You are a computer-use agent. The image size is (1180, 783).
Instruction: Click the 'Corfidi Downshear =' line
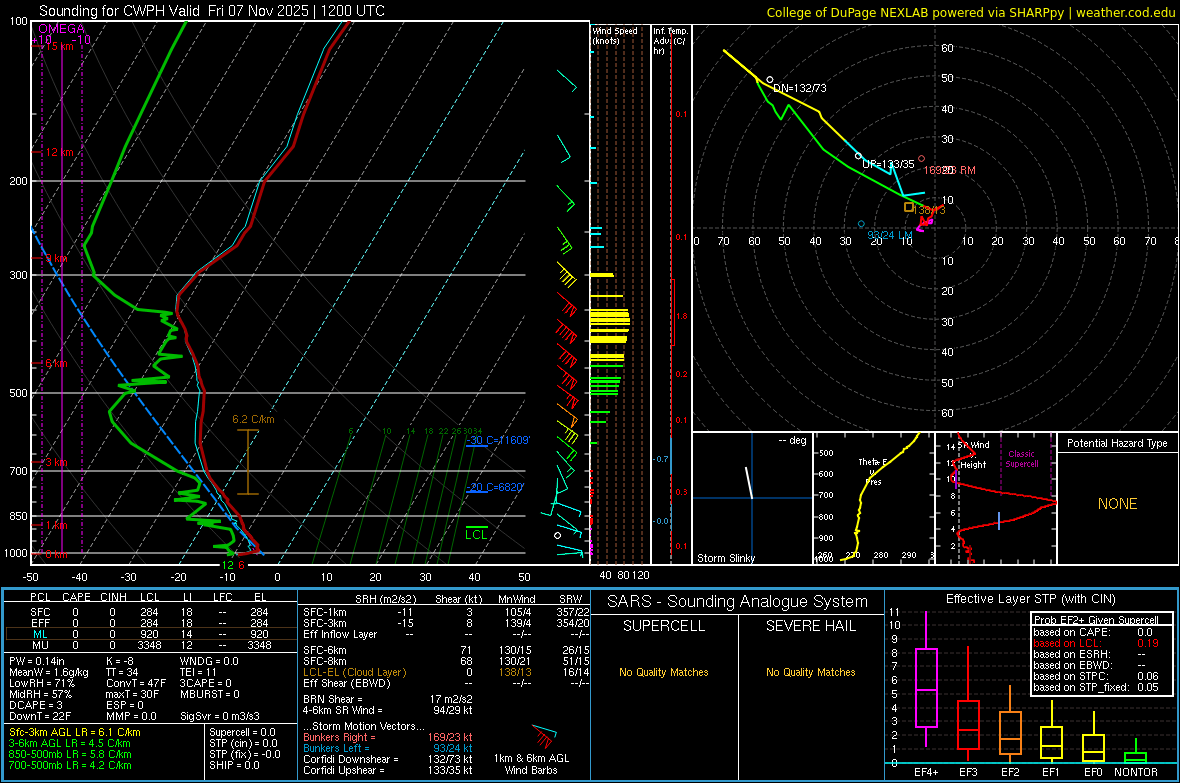[388, 759]
